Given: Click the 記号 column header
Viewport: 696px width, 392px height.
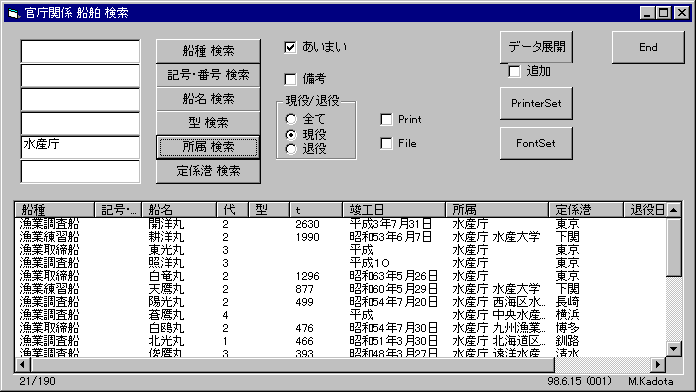Looking at the screenshot, I should point(118,210).
